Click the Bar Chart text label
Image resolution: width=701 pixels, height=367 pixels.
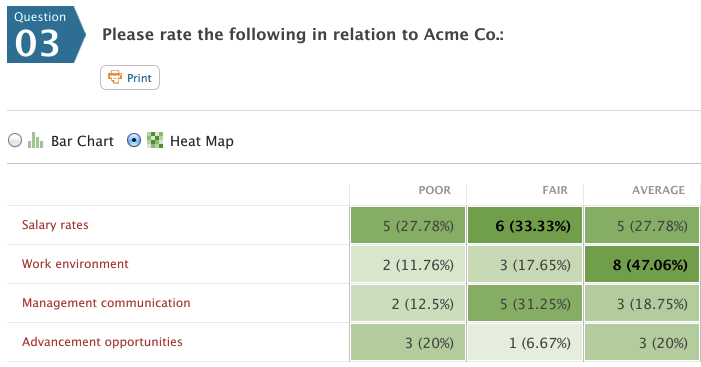pos(82,141)
